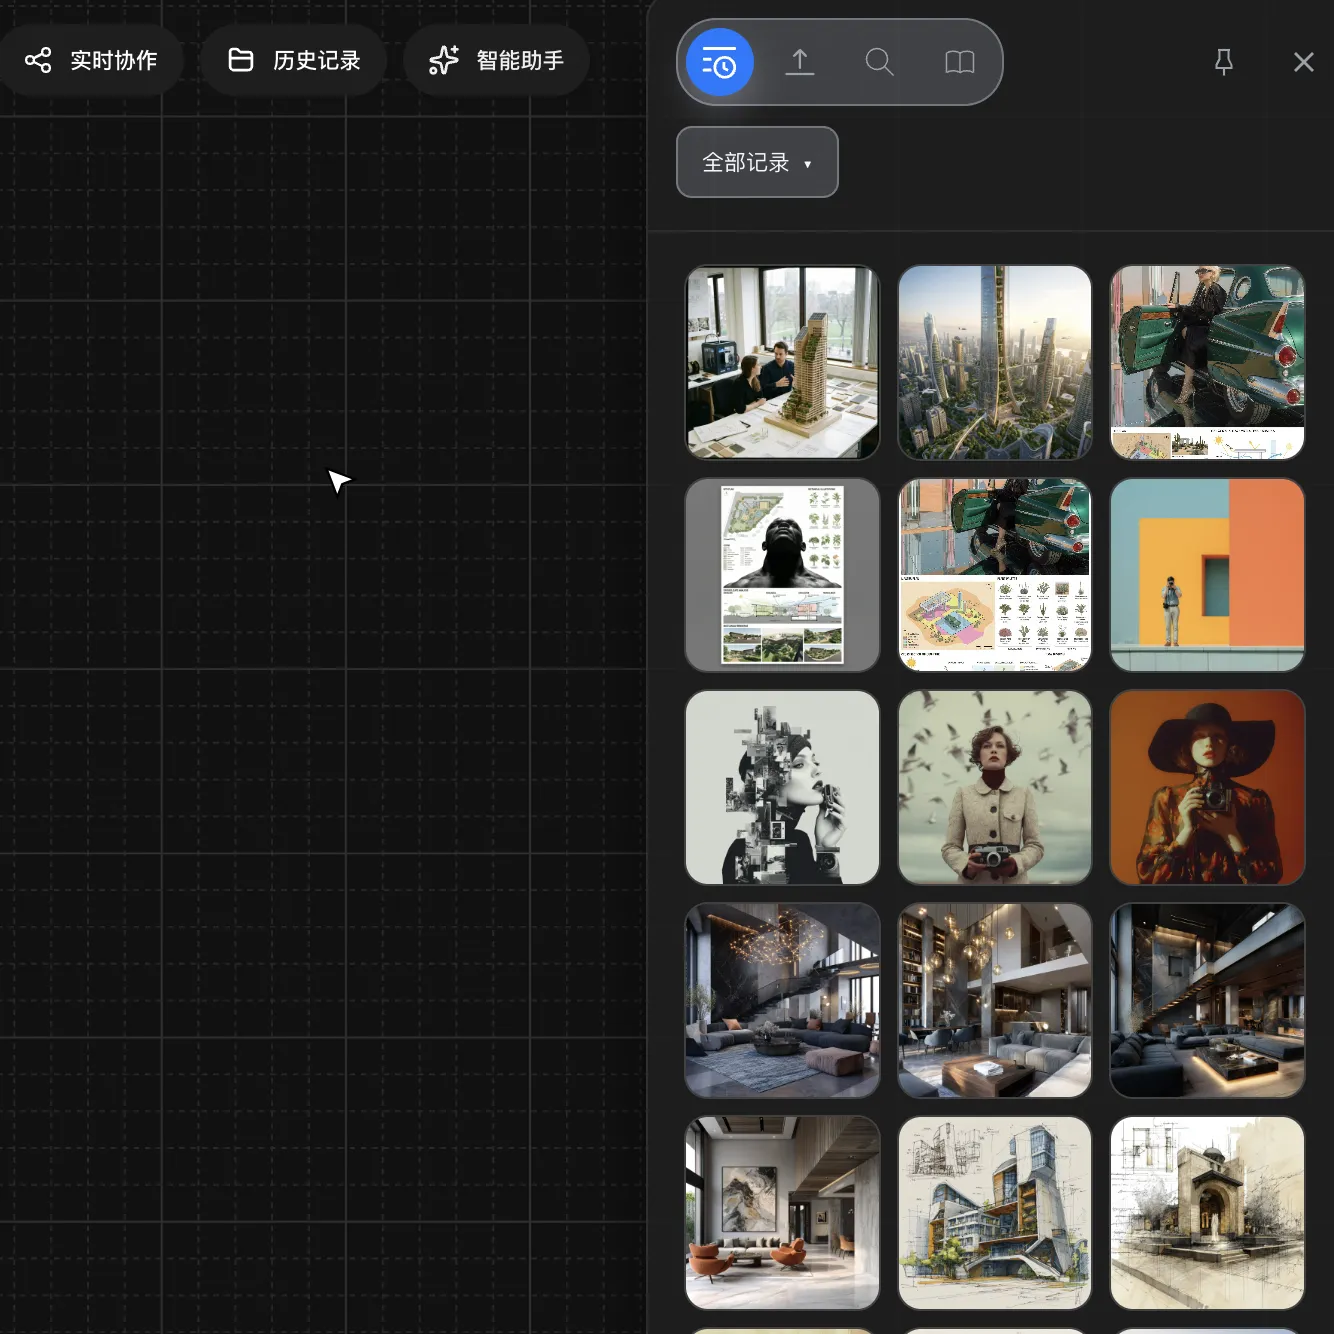Open the history records tab icon

pyautogui.click(x=719, y=62)
